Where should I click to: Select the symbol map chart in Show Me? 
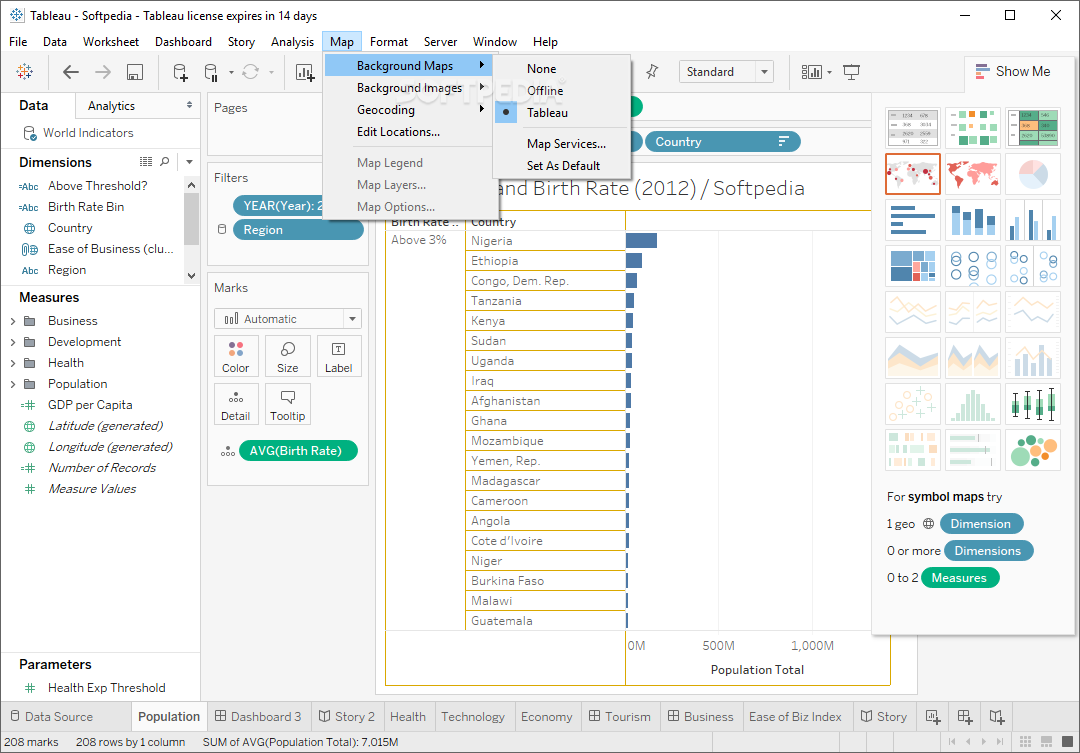click(x=913, y=174)
